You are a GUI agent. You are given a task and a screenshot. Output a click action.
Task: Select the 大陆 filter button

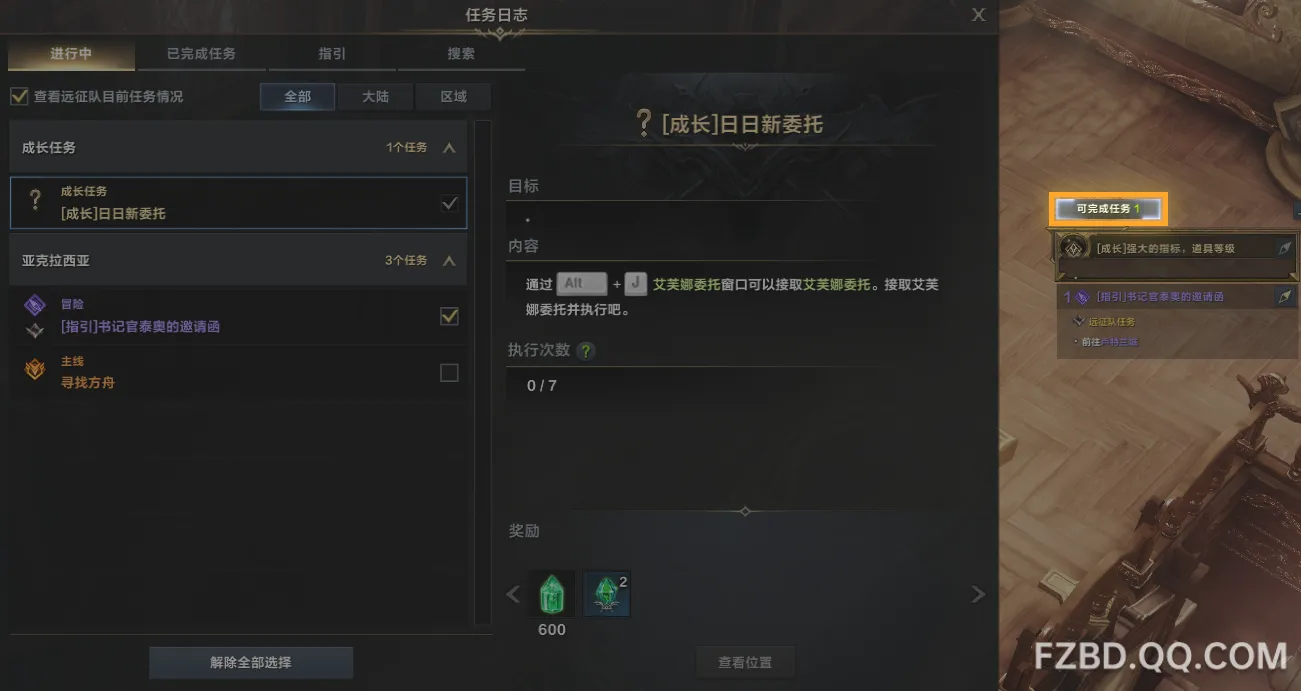(x=375, y=97)
